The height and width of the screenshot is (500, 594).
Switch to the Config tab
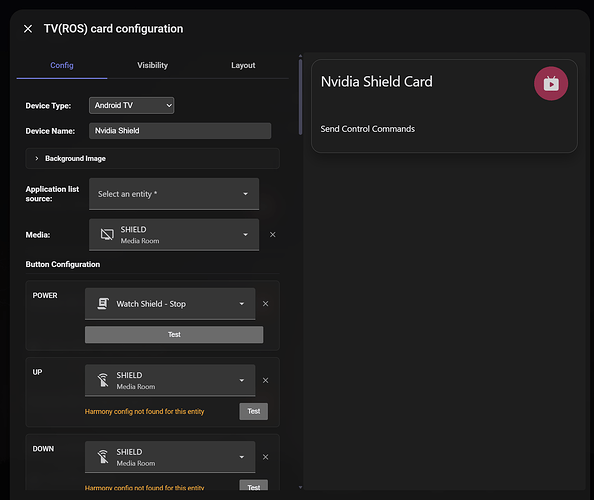62,65
